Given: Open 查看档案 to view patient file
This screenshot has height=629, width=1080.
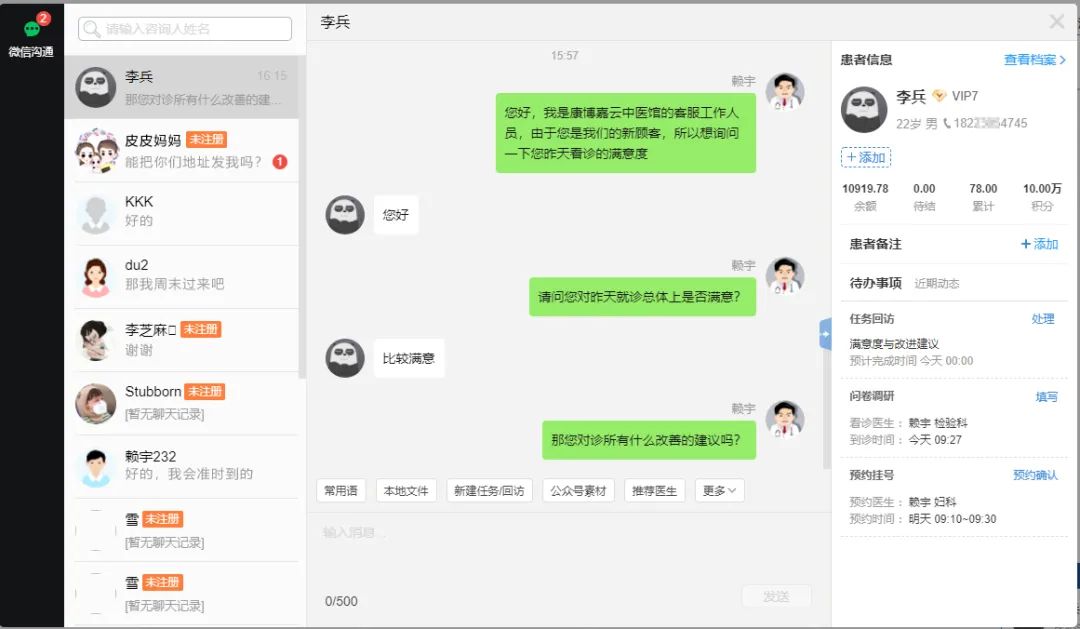Looking at the screenshot, I should click(x=1034, y=60).
